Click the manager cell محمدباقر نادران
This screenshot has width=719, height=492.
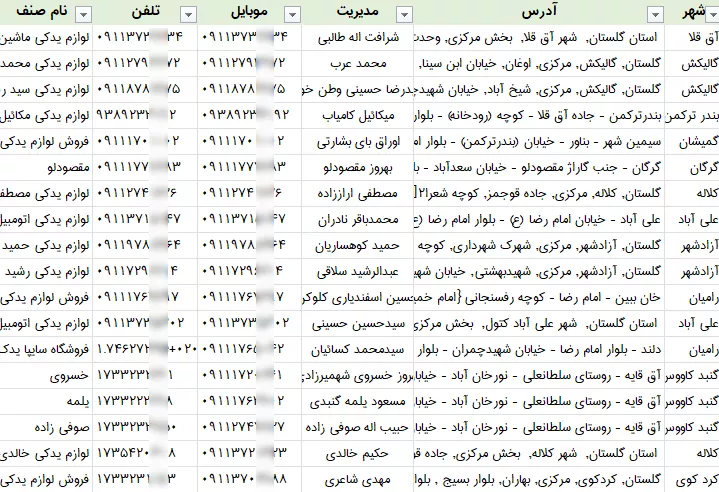coord(358,220)
